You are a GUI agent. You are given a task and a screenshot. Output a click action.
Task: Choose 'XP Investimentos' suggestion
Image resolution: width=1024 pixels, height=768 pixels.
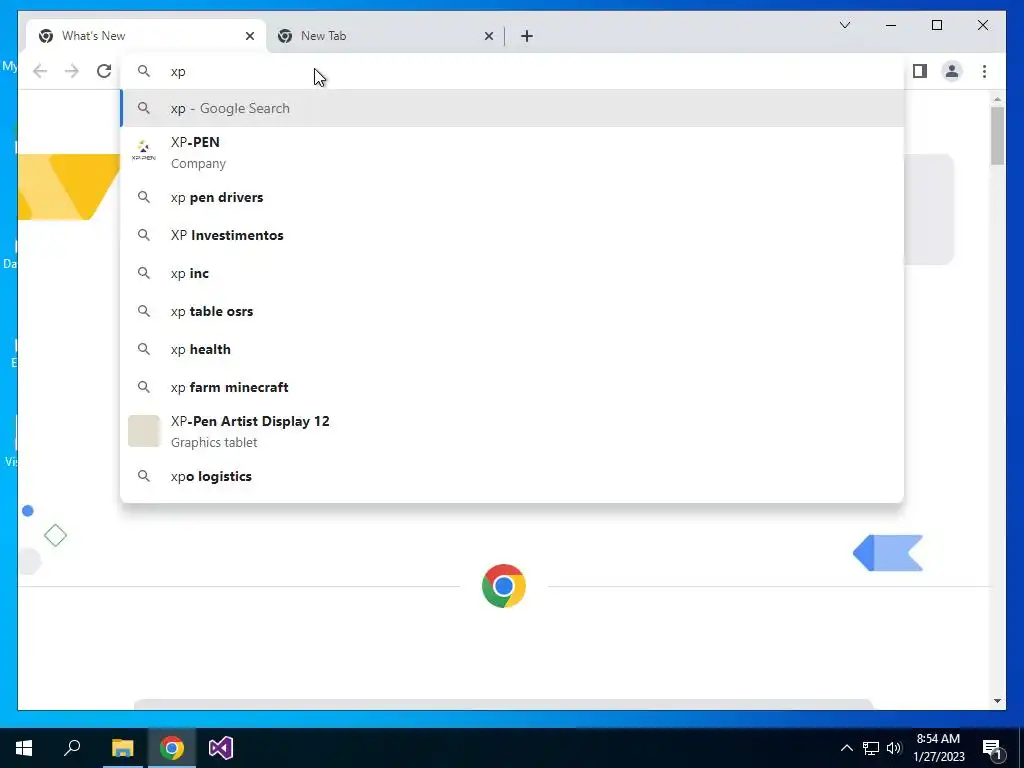pyautogui.click(x=512, y=235)
